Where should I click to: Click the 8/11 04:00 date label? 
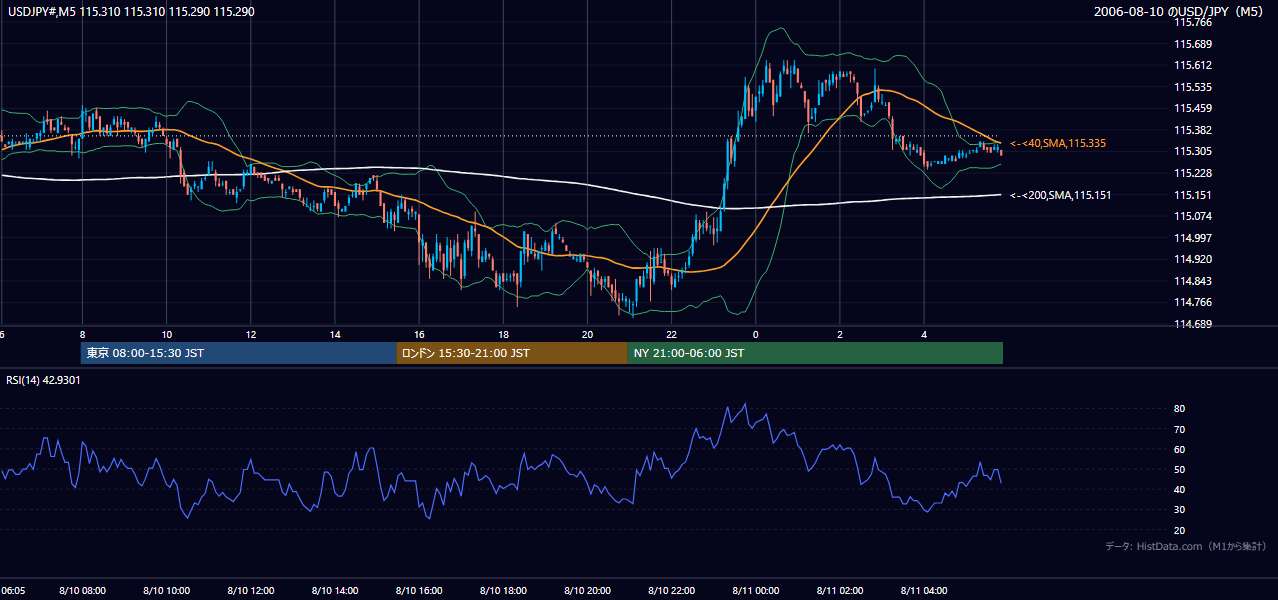click(x=924, y=590)
